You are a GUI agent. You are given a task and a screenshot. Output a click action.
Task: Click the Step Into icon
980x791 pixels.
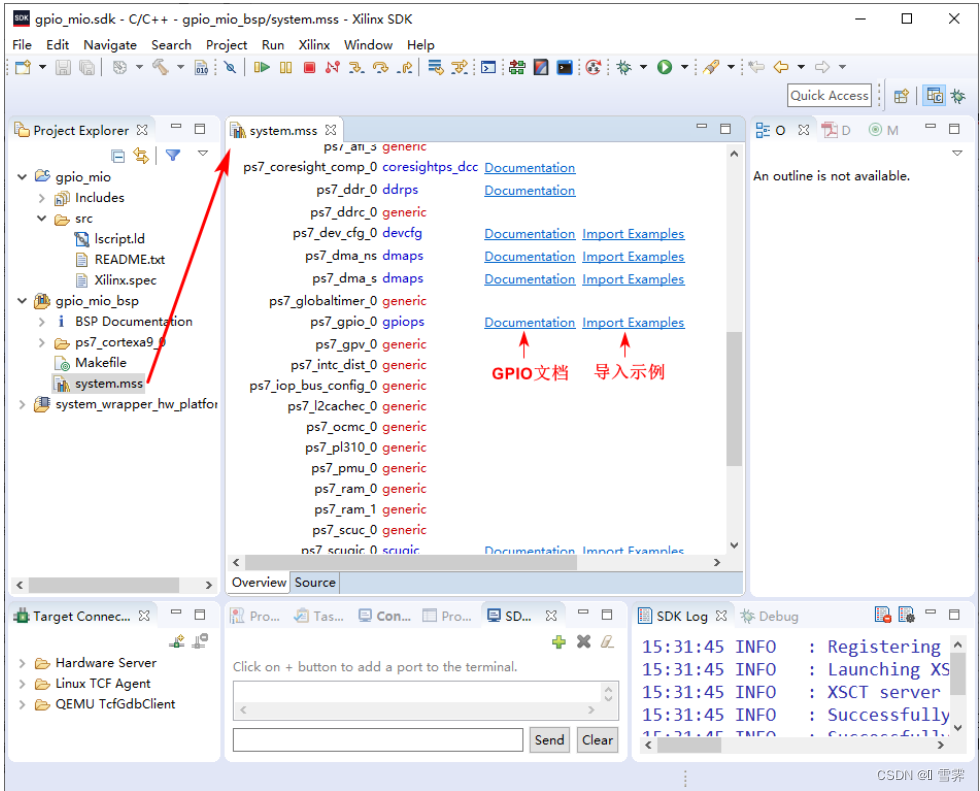pos(356,67)
